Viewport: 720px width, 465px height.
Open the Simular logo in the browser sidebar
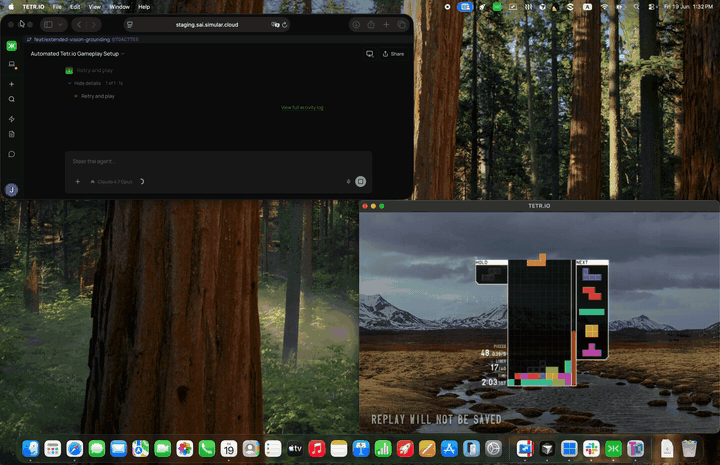click(x=11, y=46)
